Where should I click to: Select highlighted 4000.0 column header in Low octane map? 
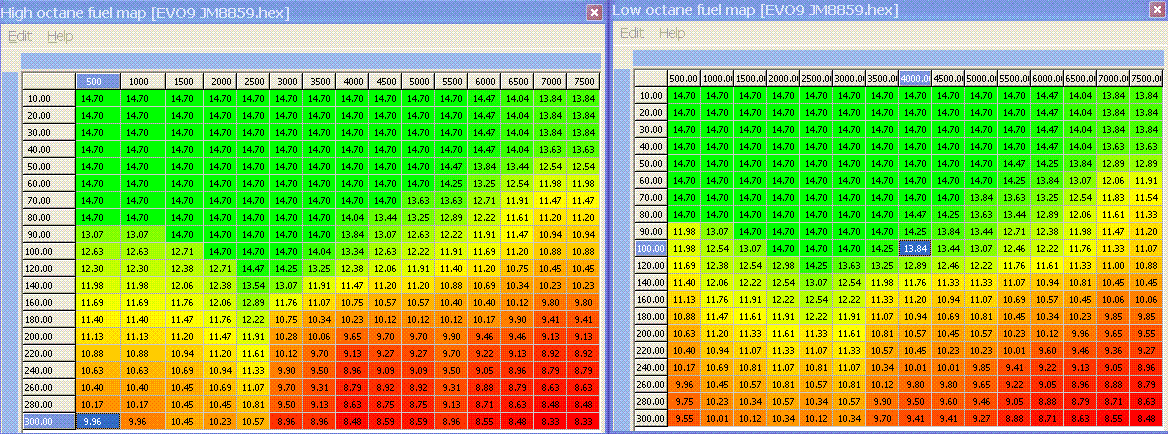(915, 78)
